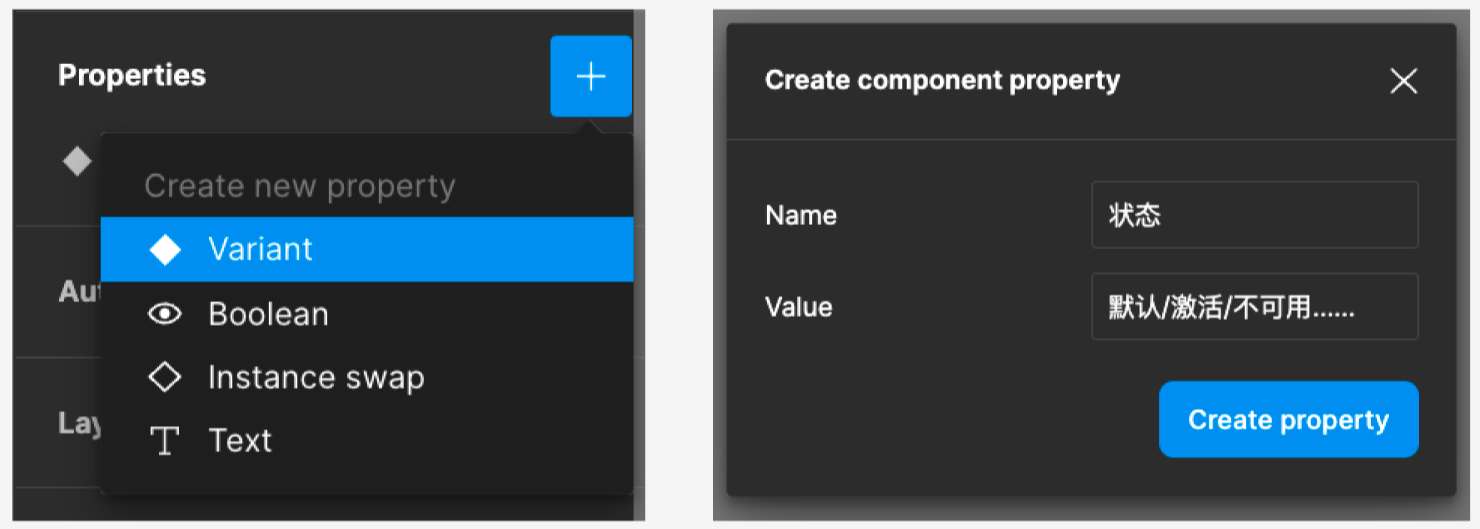Click the Name input field containing 状态
The height and width of the screenshot is (529, 1480).
point(1254,215)
